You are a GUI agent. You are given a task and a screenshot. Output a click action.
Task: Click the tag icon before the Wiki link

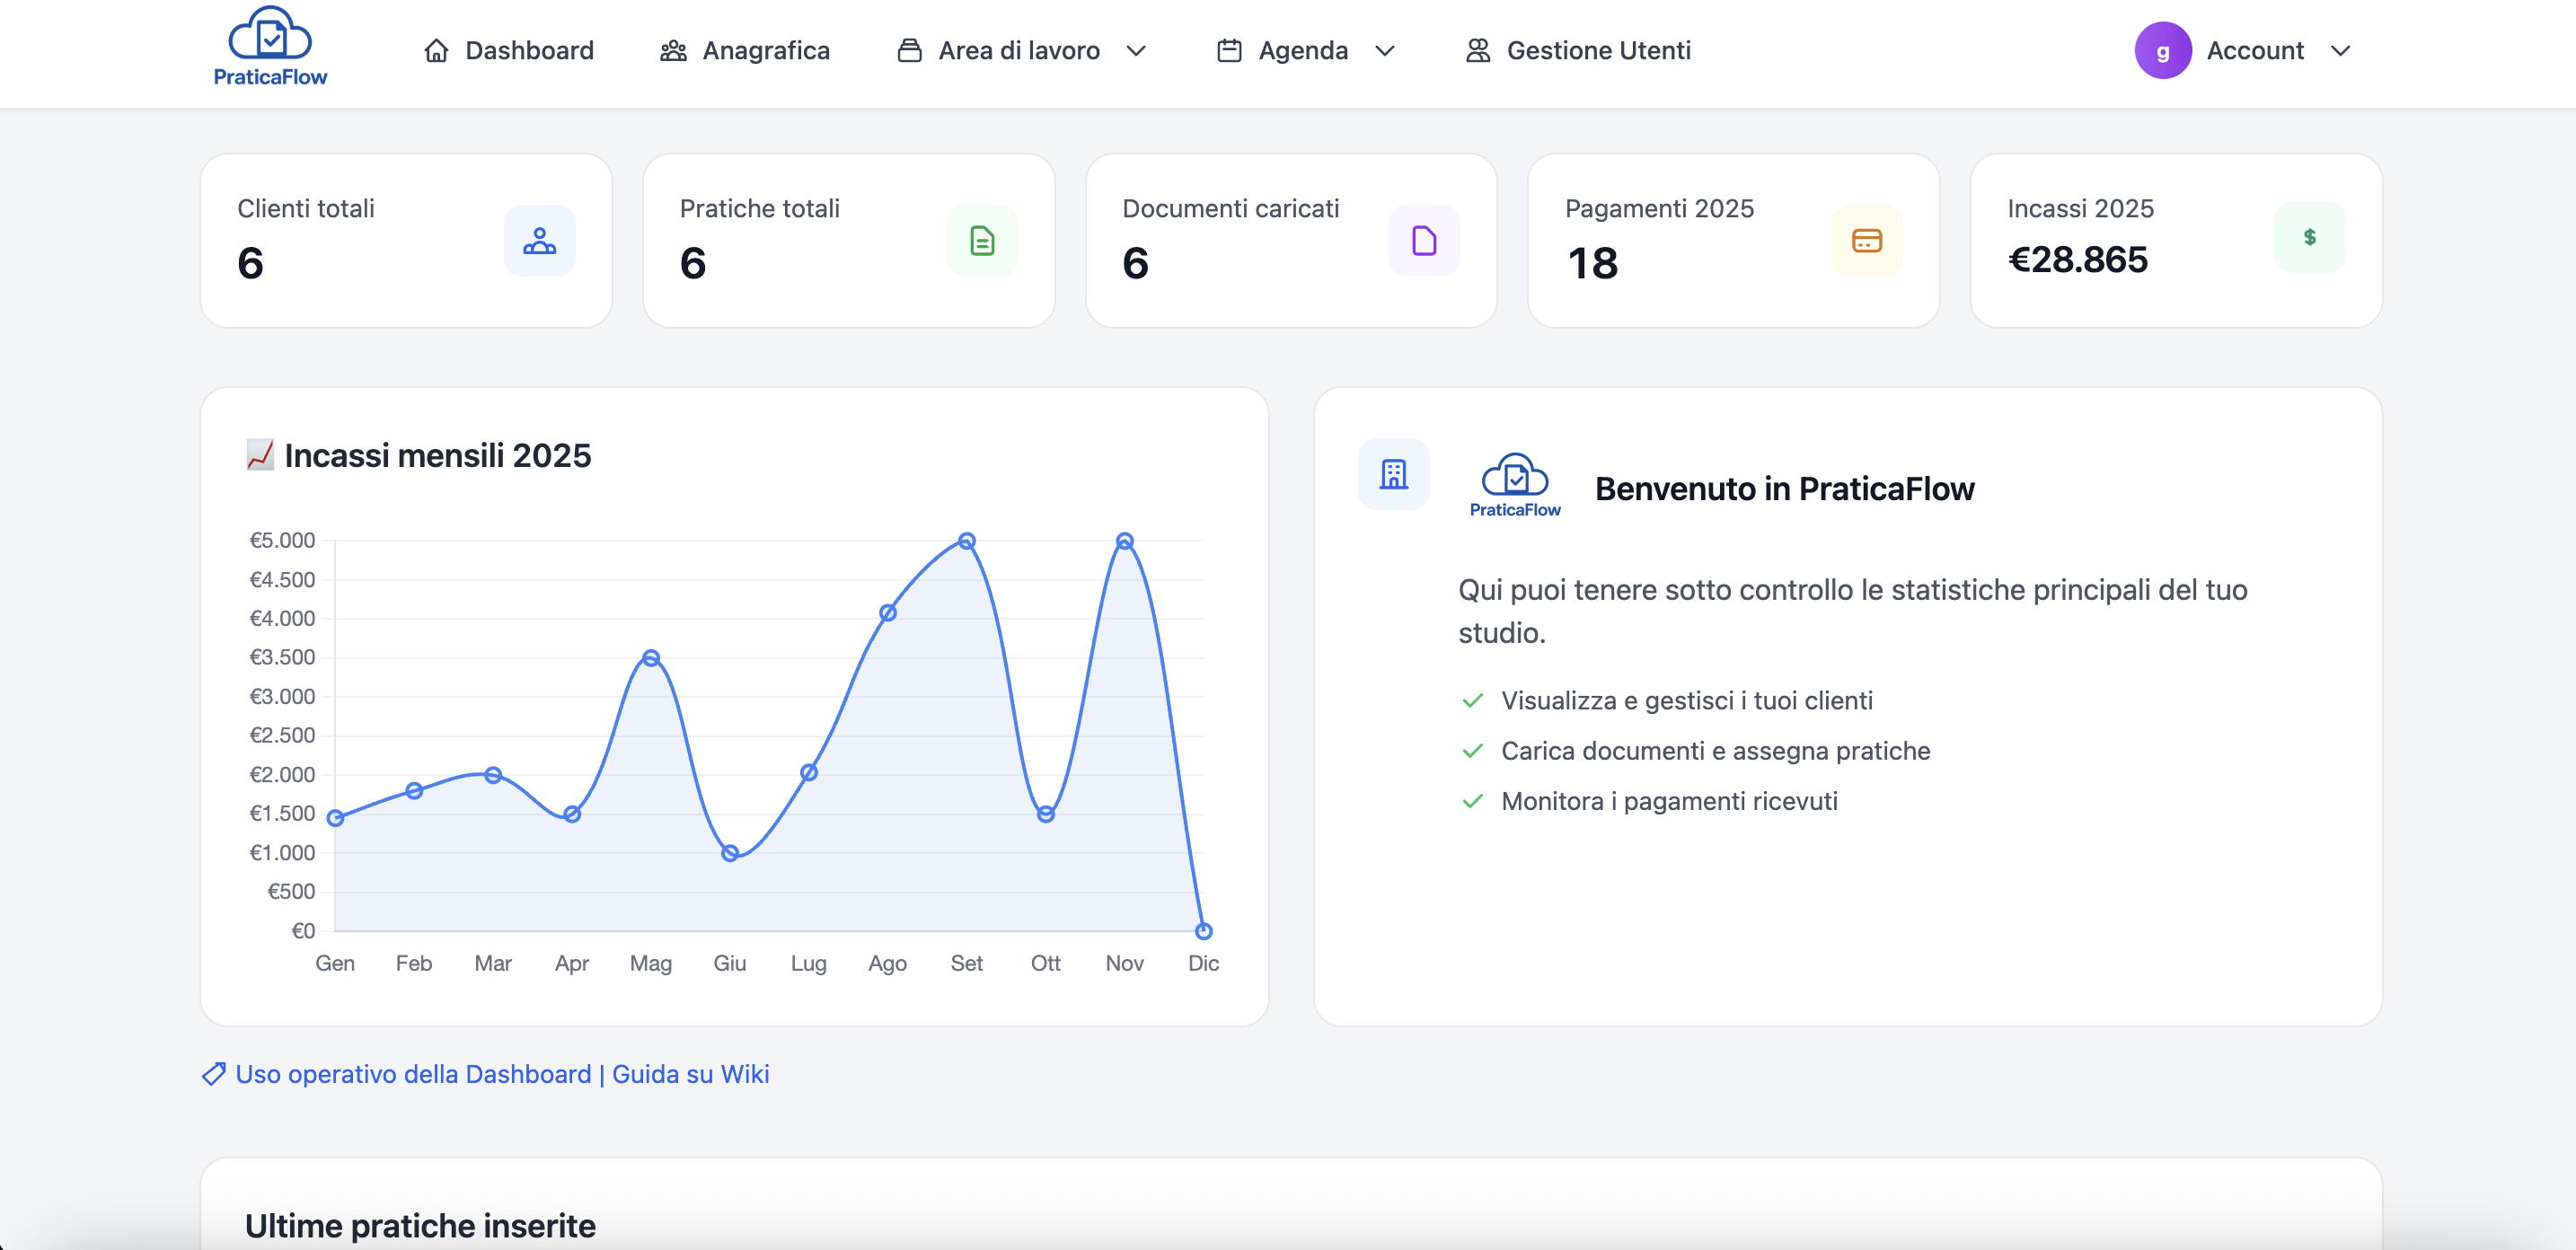[213, 1074]
